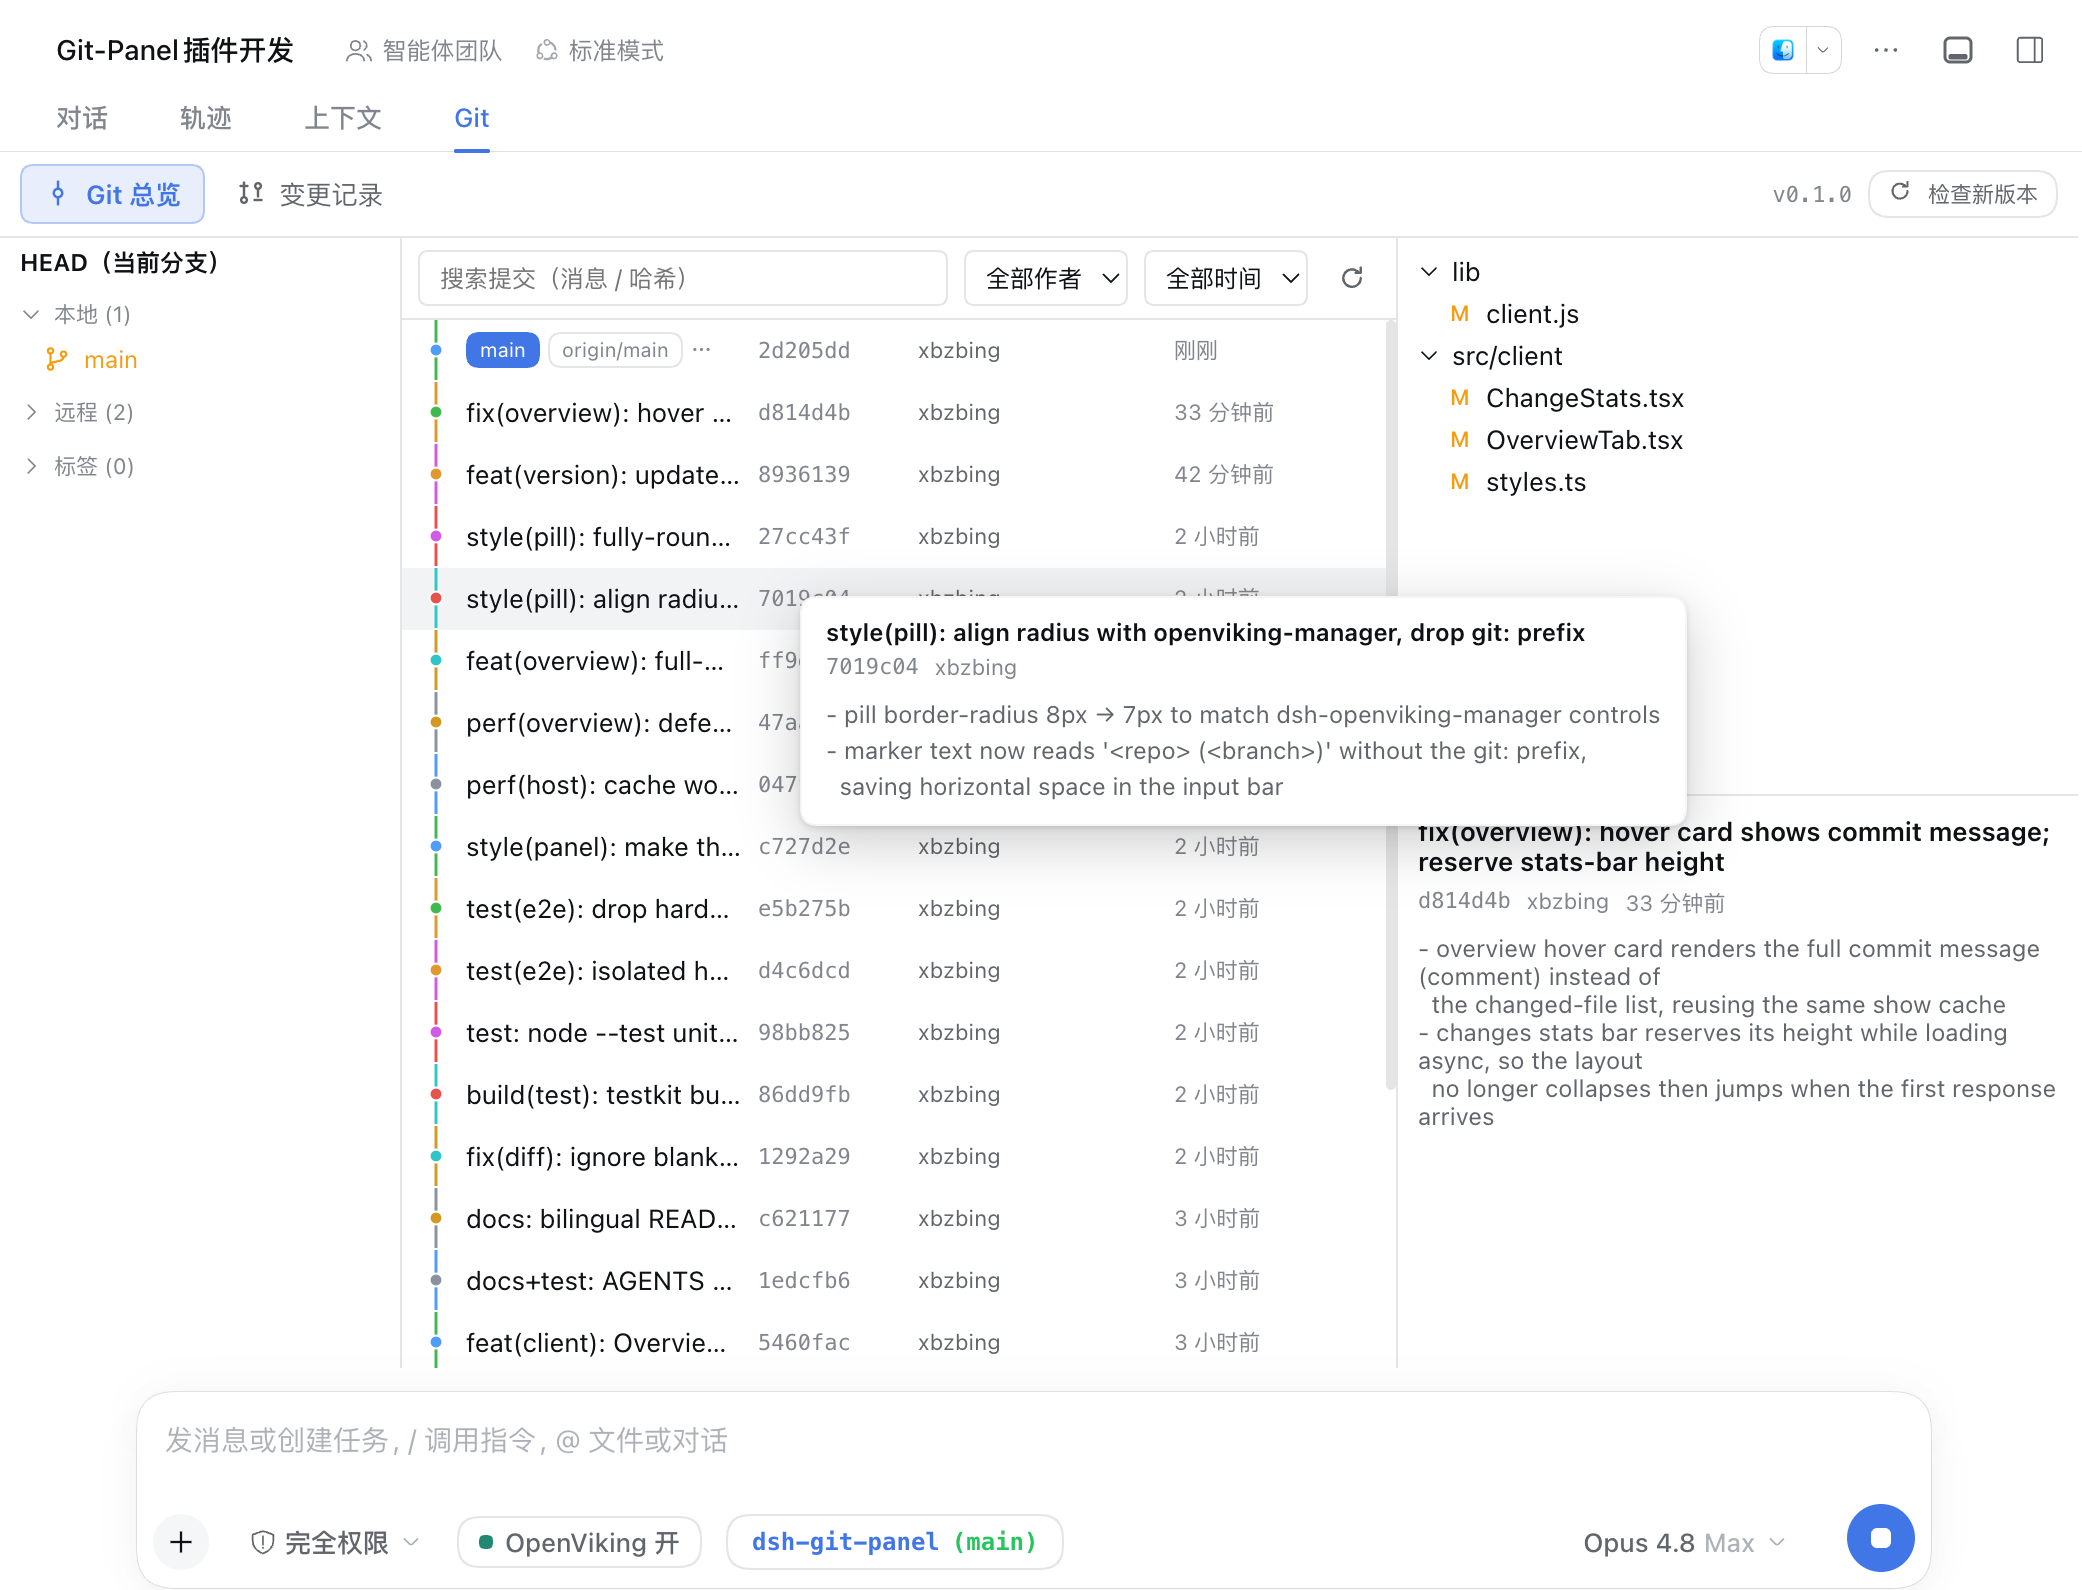This screenshot has height=1590, width=2082.
Task: Switch to the 上下文 tab
Action: (x=343, y=118)
